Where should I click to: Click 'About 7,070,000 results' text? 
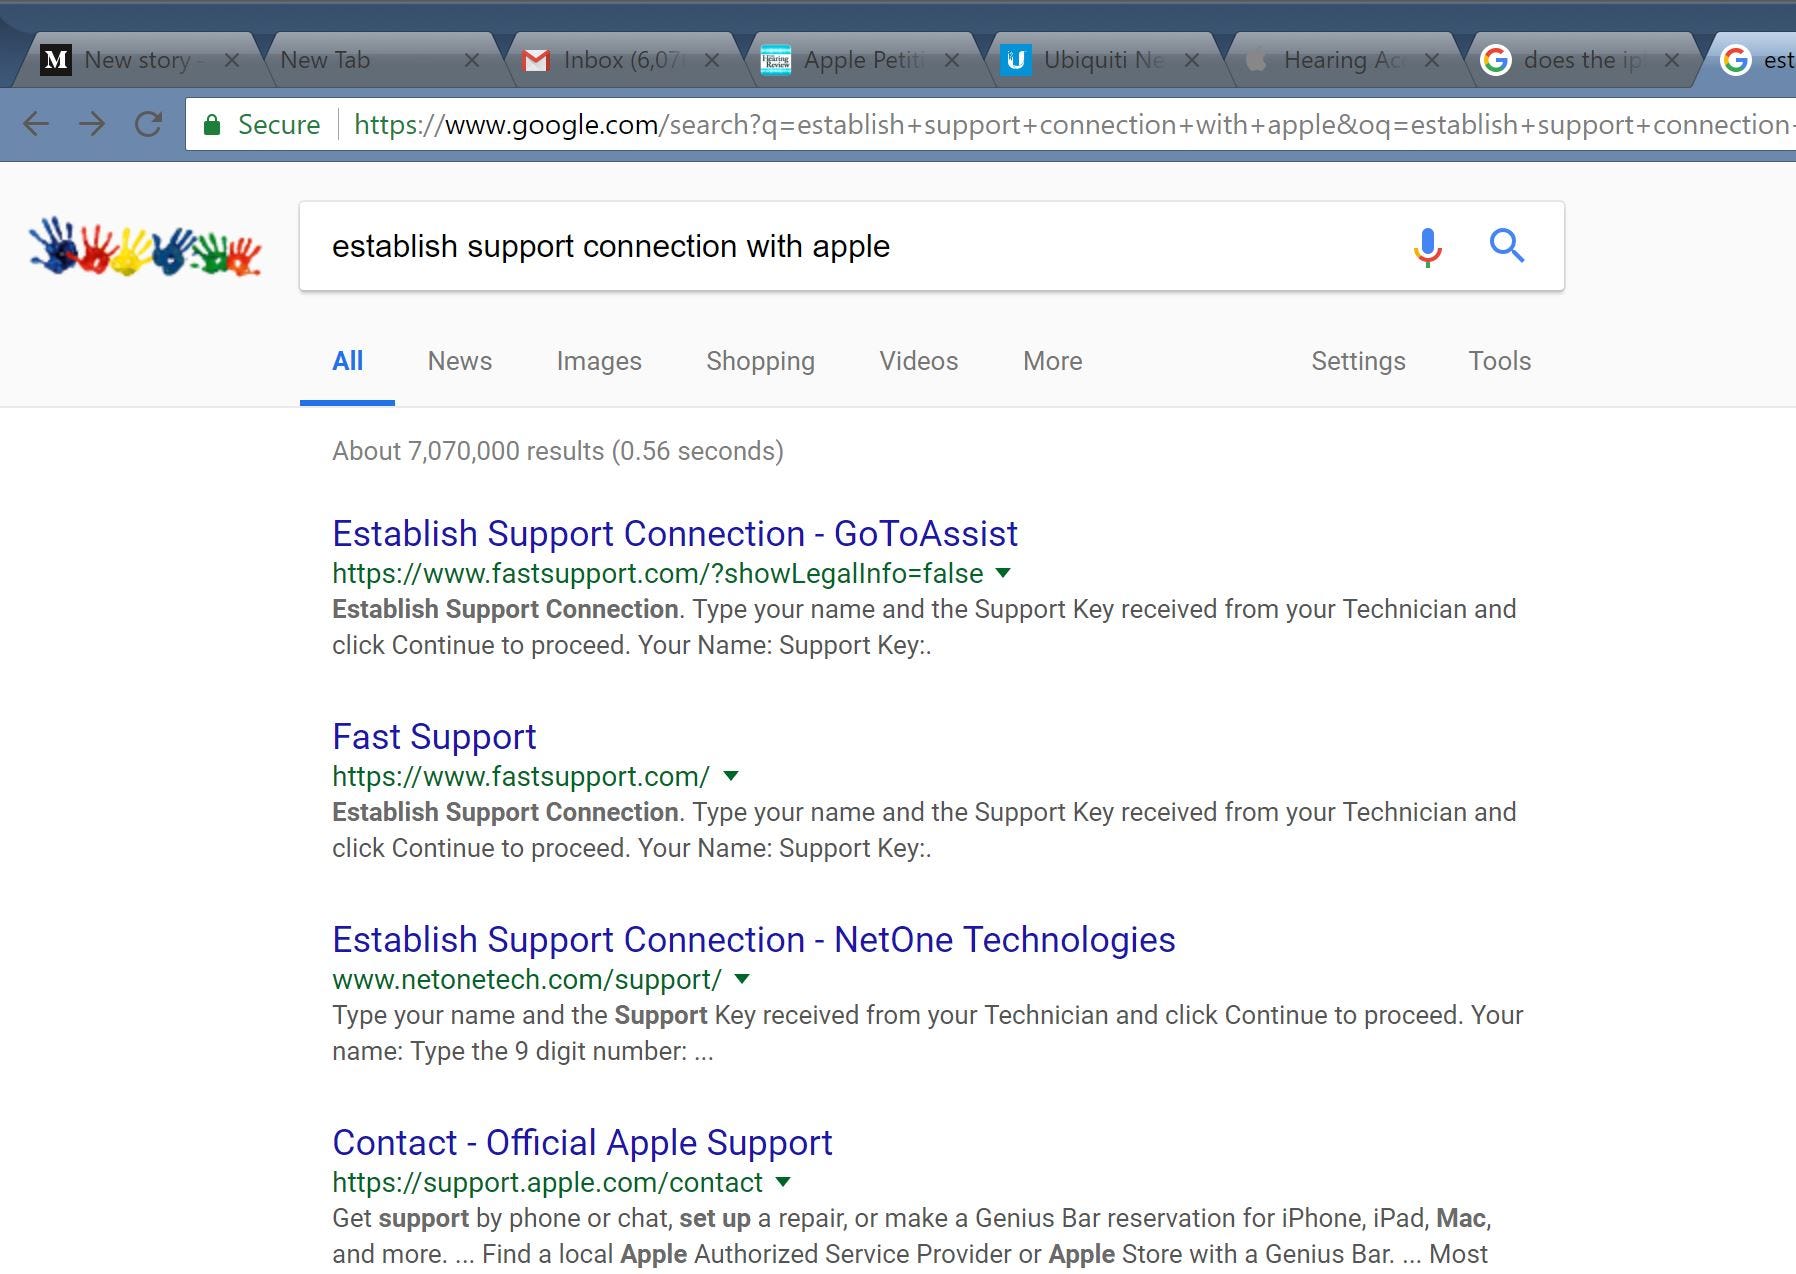click(x=468, y=451)
